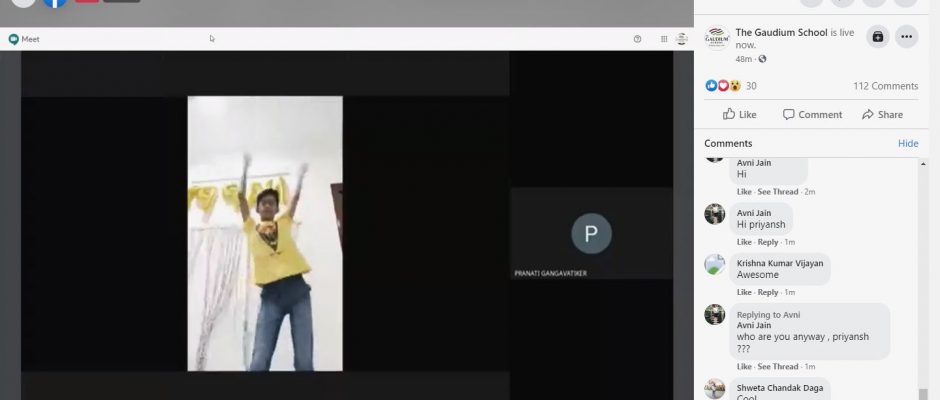Like Avni Jain's 'Hi' comment
Screen dimensions: 940x400
(x=744, y=192)
